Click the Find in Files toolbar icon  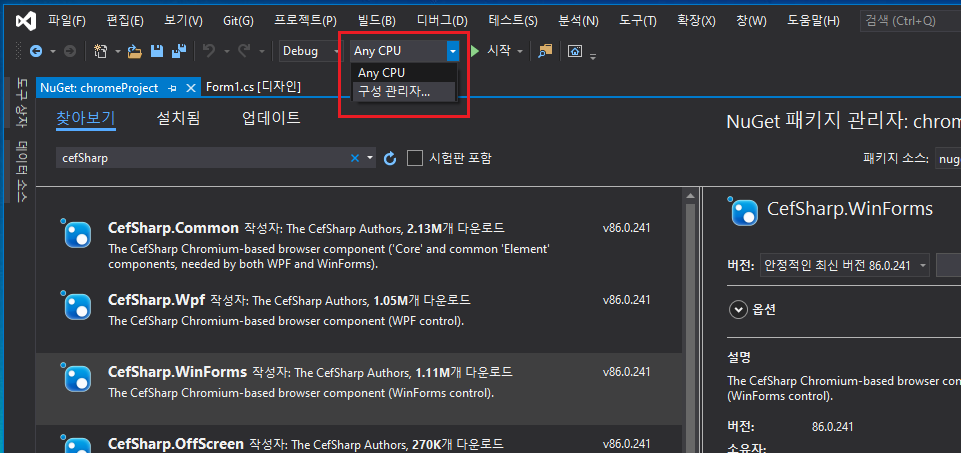click(545, 51)
